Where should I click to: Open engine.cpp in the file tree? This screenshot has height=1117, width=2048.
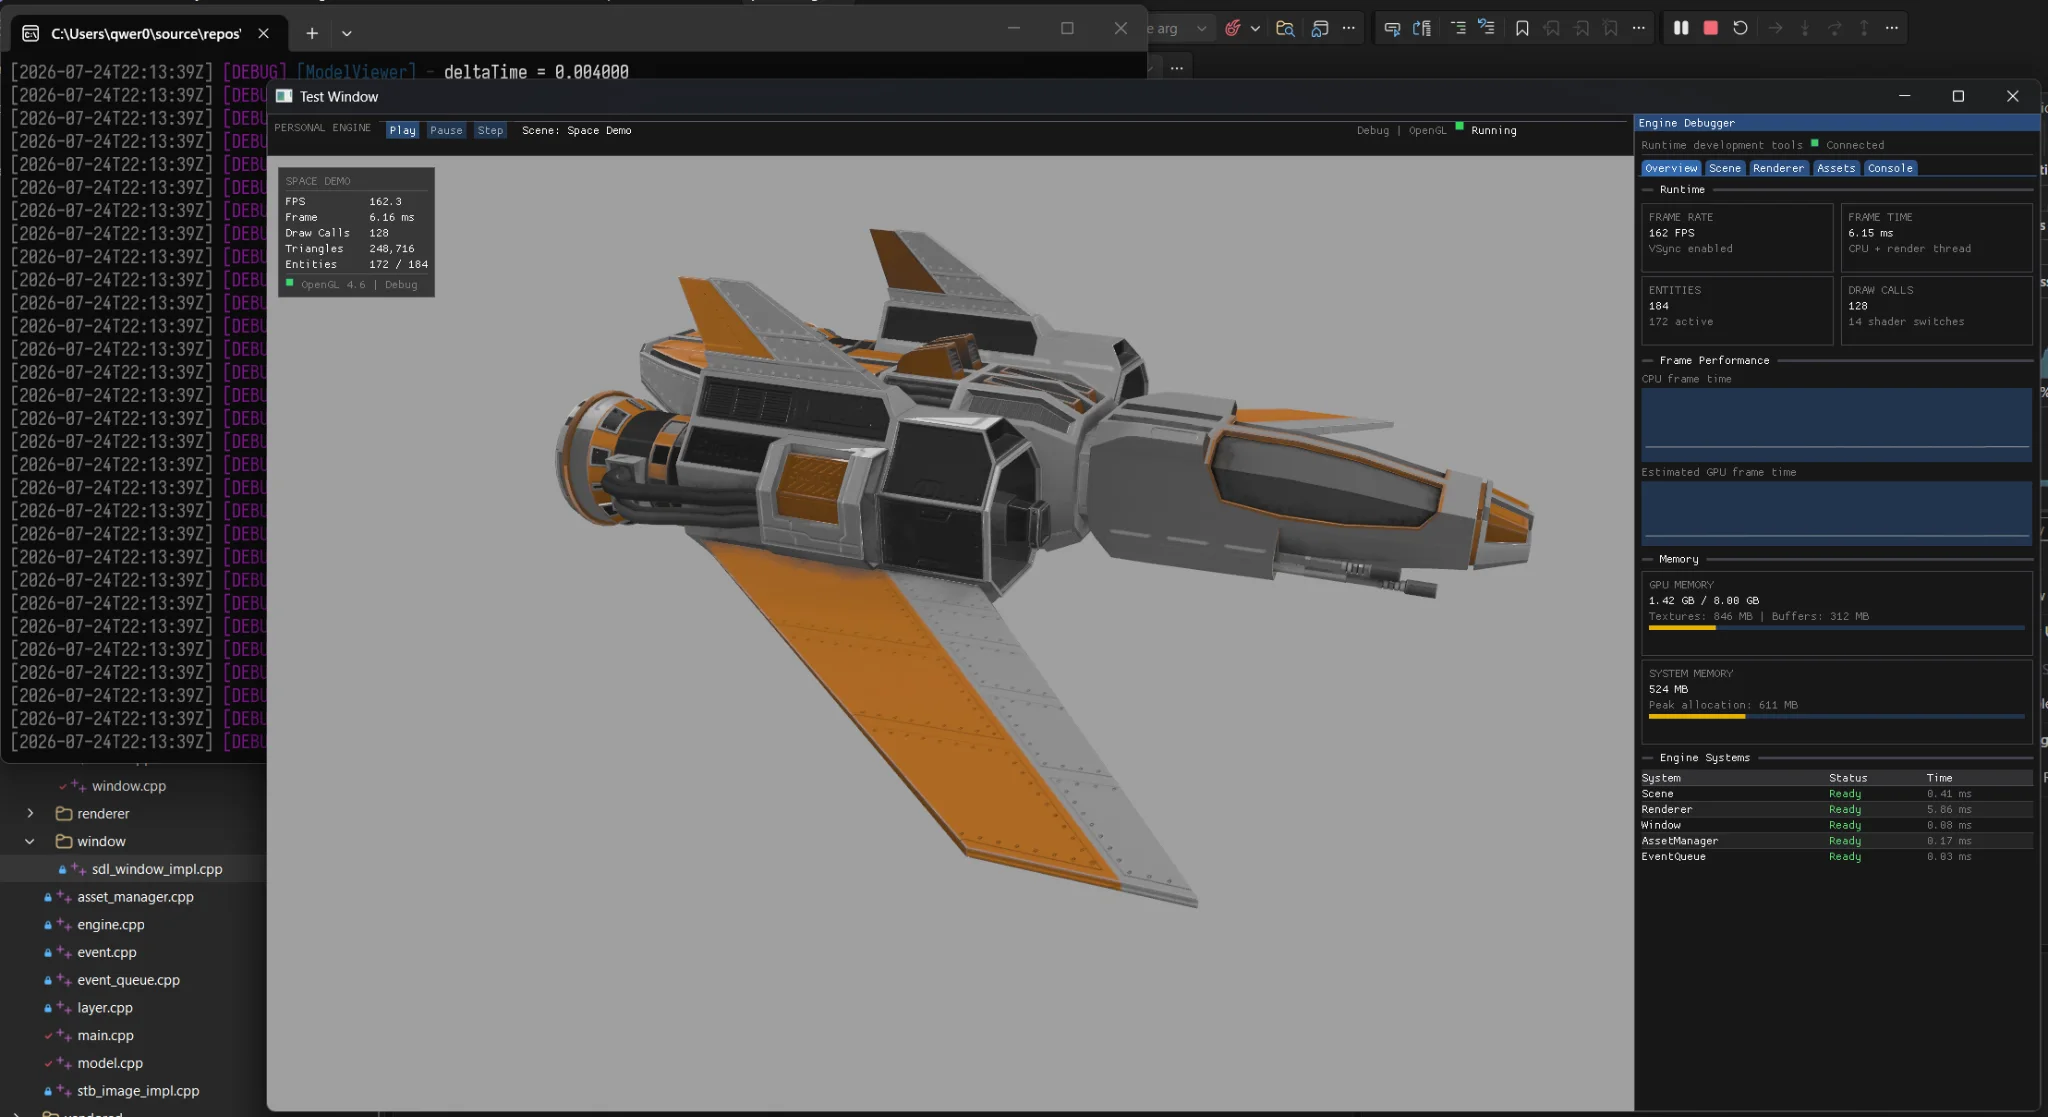(111, 925)
